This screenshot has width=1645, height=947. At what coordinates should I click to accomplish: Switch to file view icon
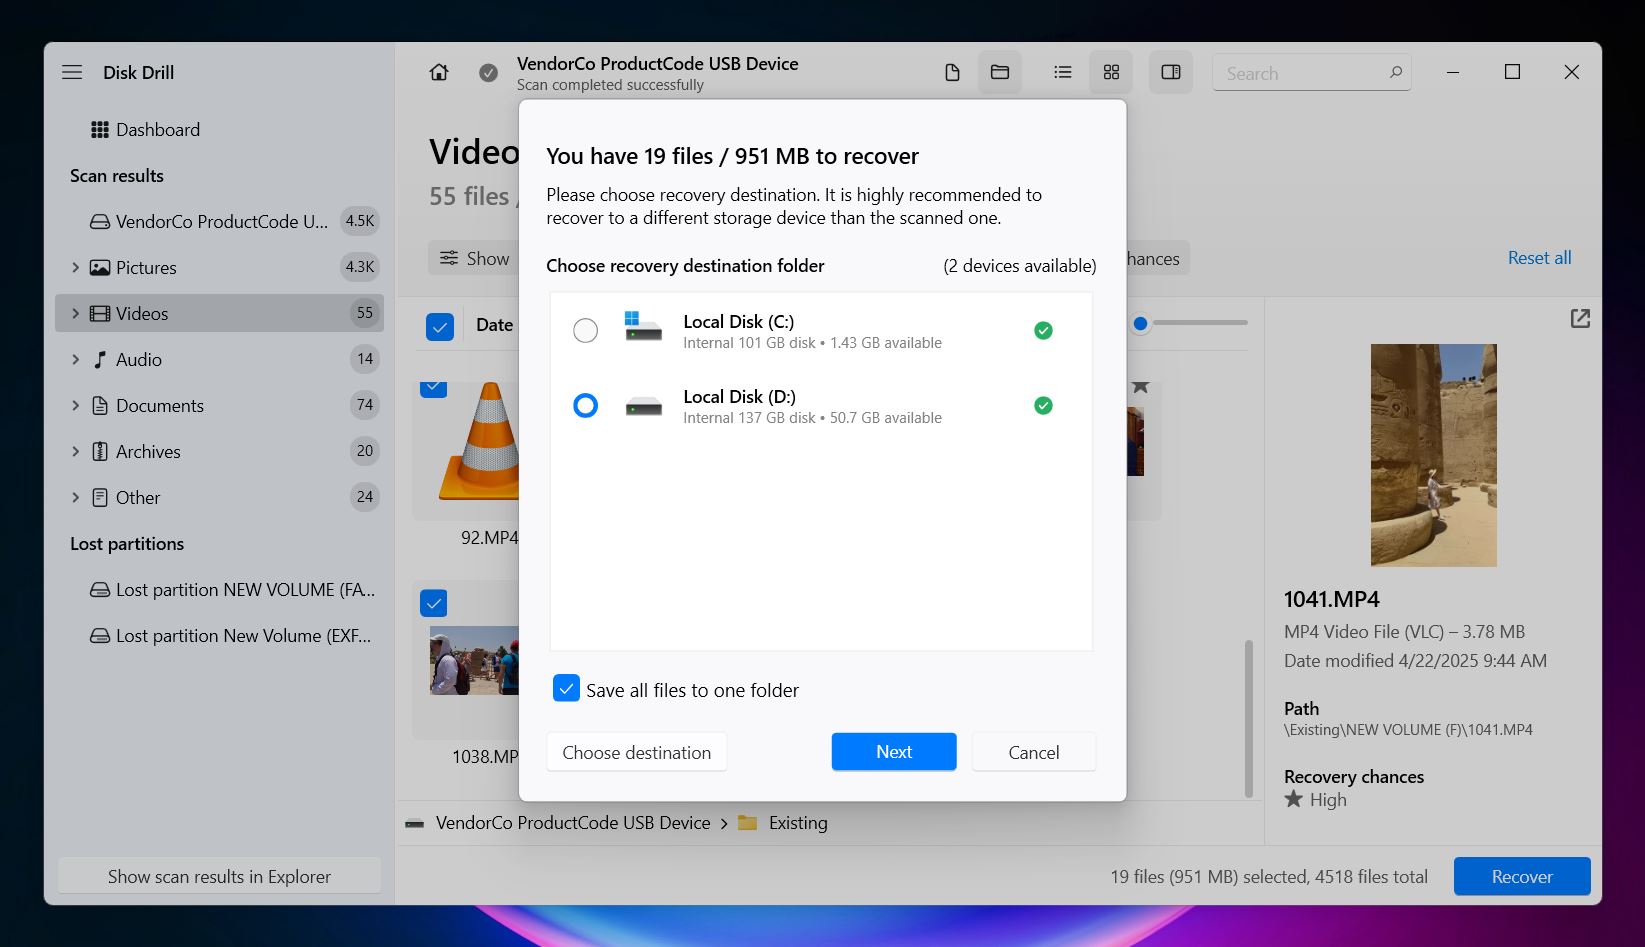[952, 72]
